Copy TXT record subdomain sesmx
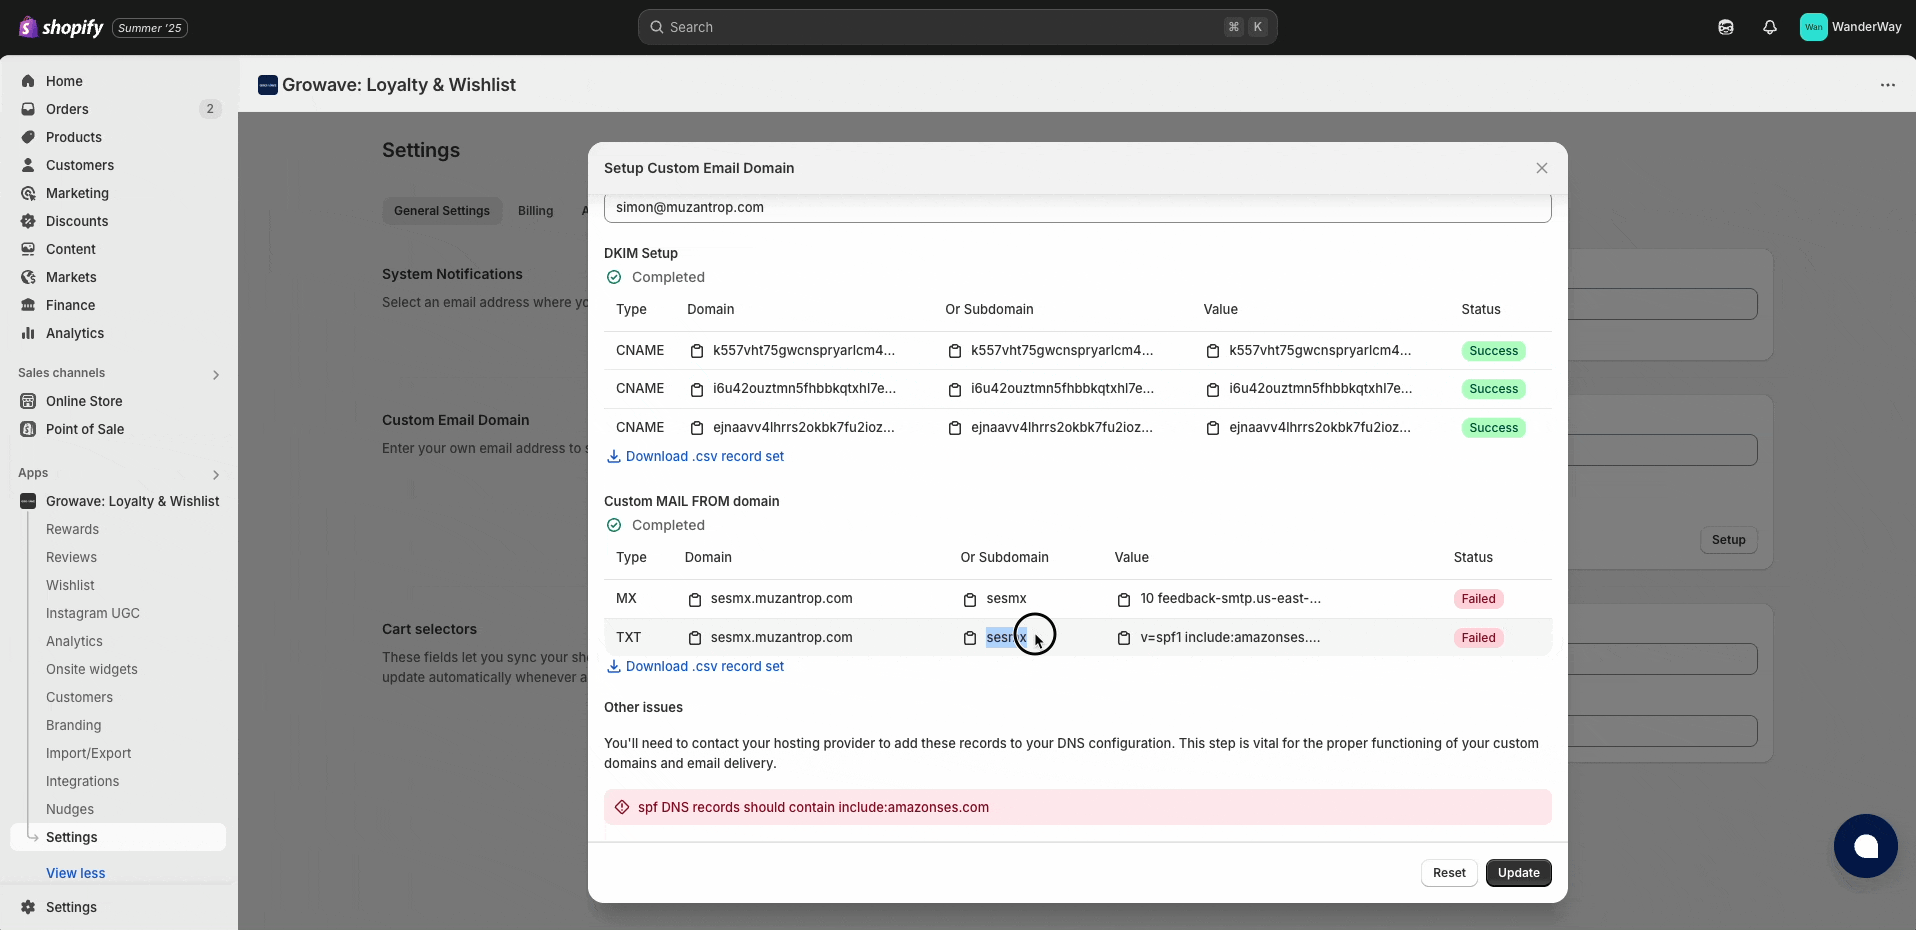The width and height of the screenshot is (1916, 930). click(x=970, y=638)
